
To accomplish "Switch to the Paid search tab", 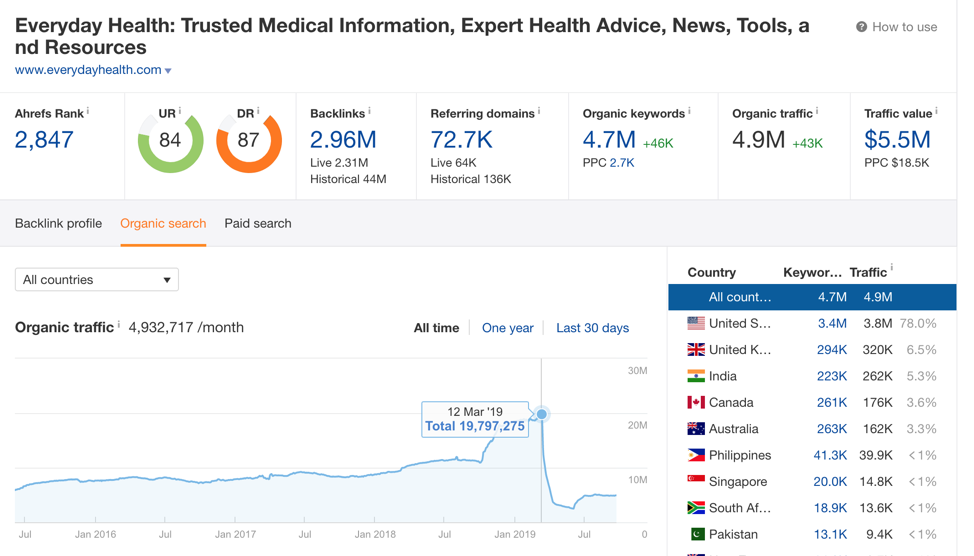I will (x=258, y=224).
